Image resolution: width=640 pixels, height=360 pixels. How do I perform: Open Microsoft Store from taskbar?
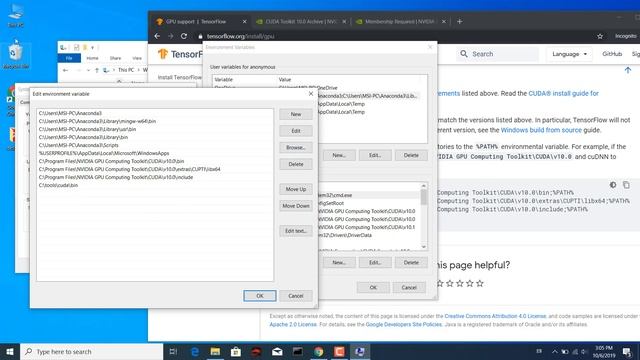click(236, 351)
